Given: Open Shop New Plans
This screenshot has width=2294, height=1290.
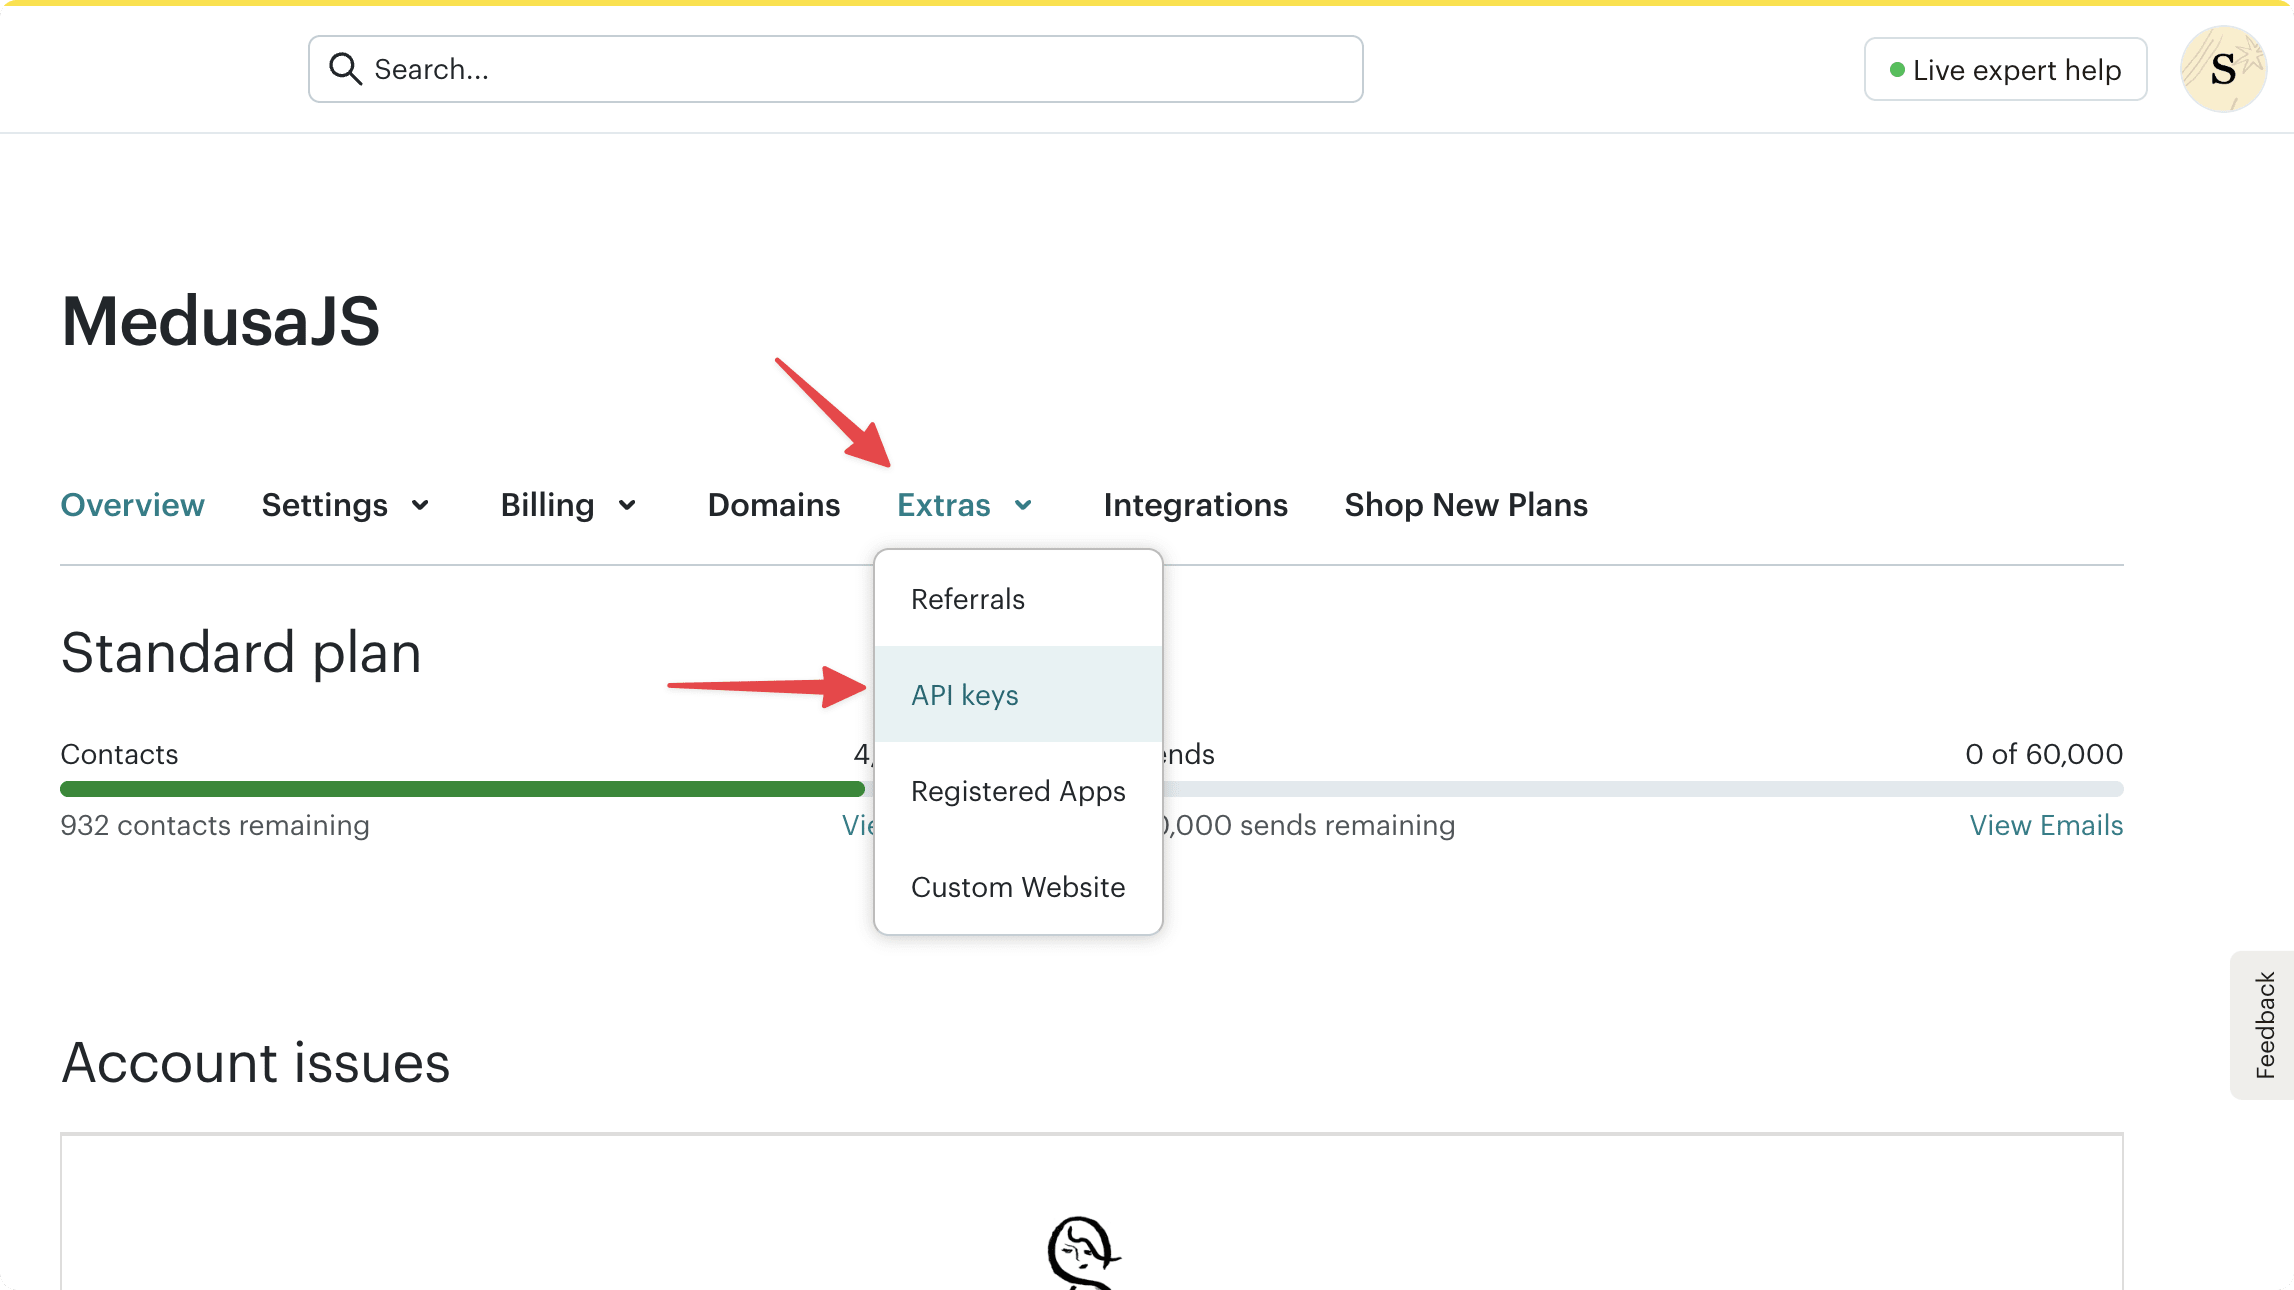Looking at the screenshot, I should 1465,504.
